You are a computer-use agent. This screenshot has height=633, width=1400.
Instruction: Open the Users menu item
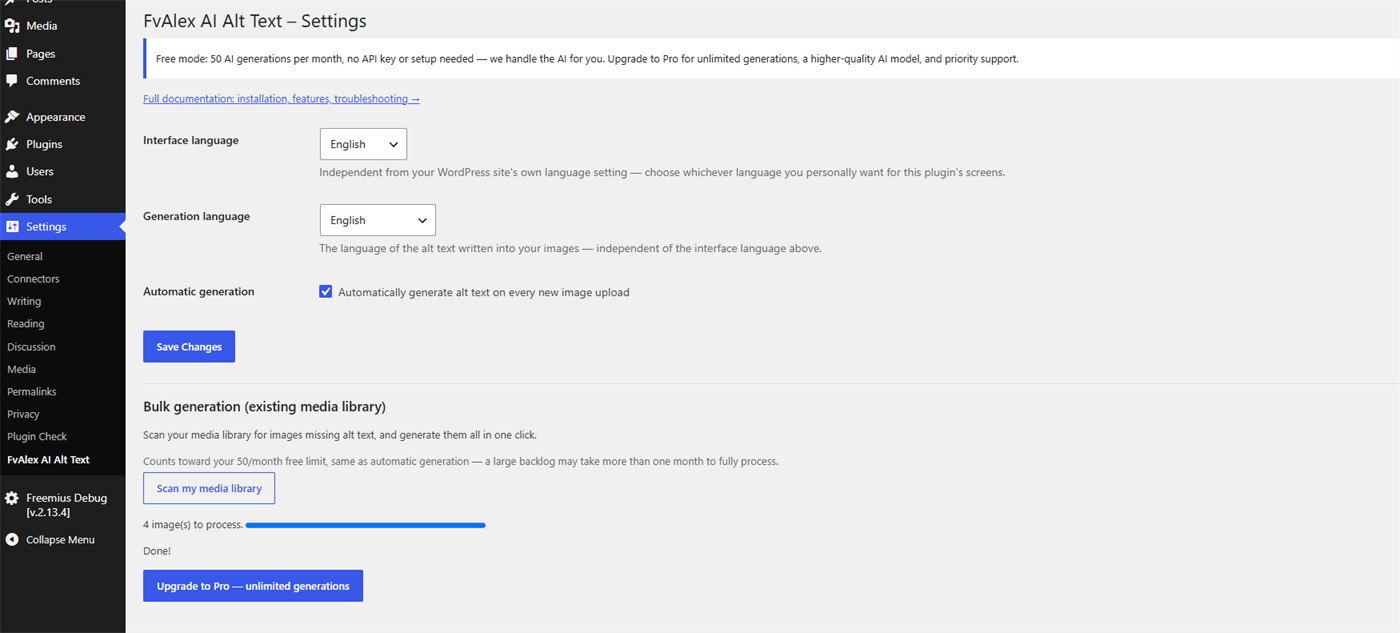tap(63, 172)
